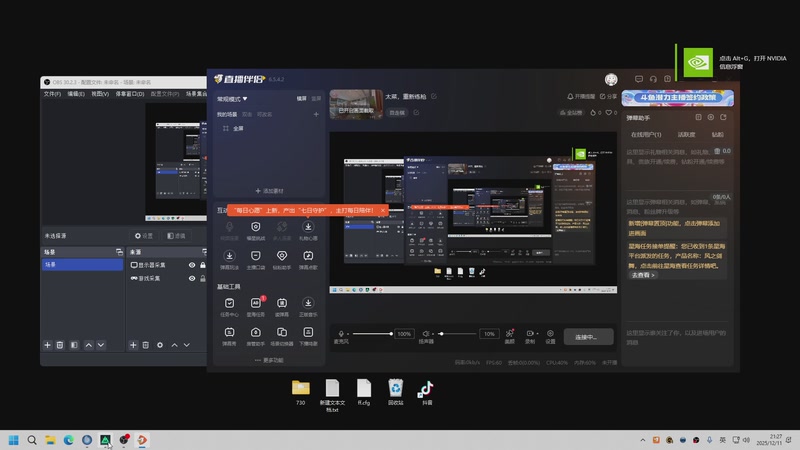Image resolution: width=800 pixels, height=450 pixels.
Task: Open 任务中心 in the basic tools grid
Action: pyautogui.click(x=229, y=307)
